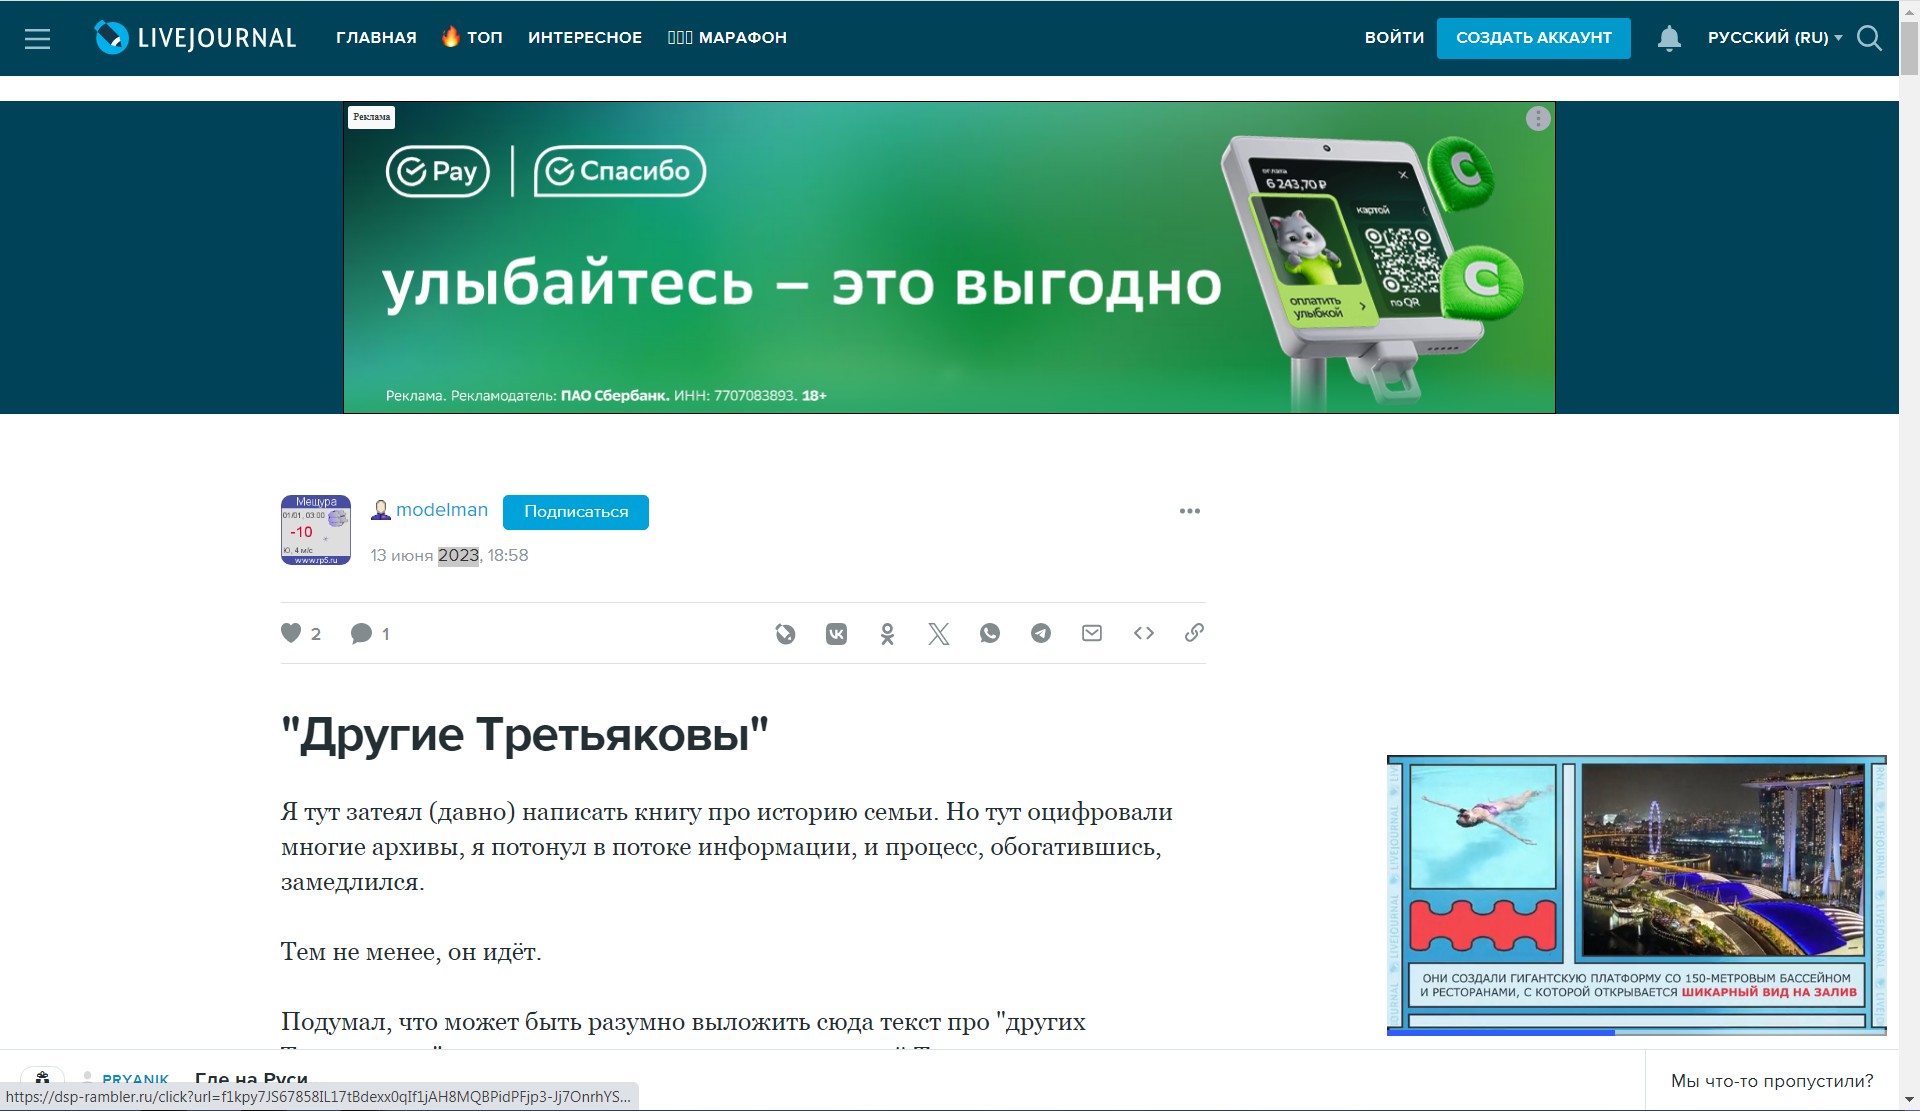Open the Sberbank ad options menu
Viewport: 1920px width, 1111px height.
(1538, 119)
